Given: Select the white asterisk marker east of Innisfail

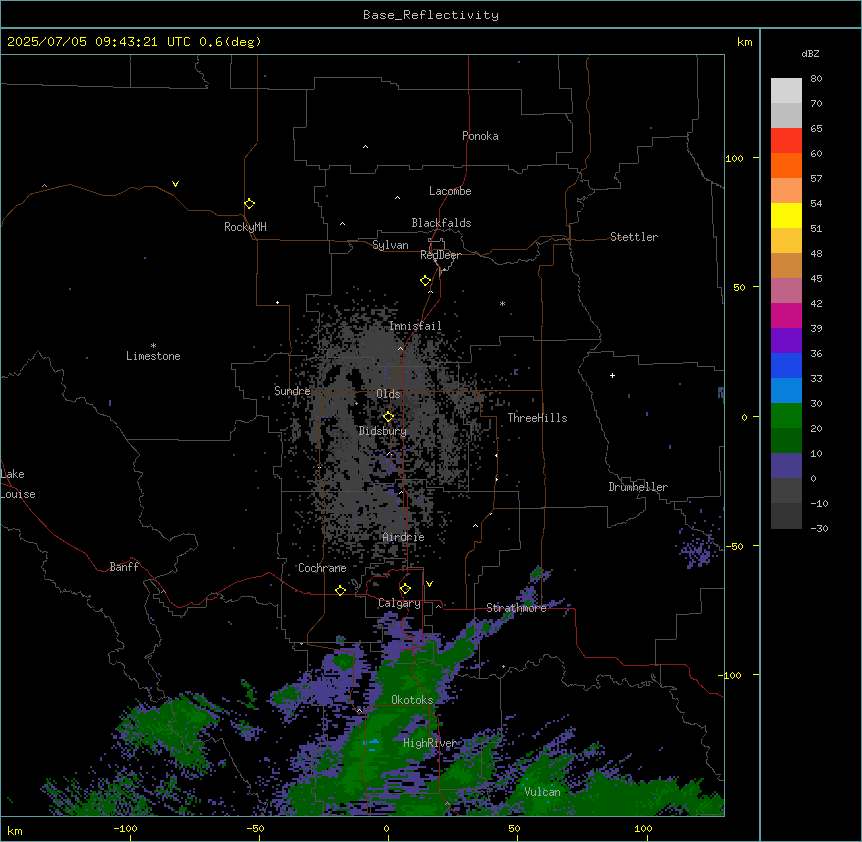Looking at the screenshot, I should point(502,303).
